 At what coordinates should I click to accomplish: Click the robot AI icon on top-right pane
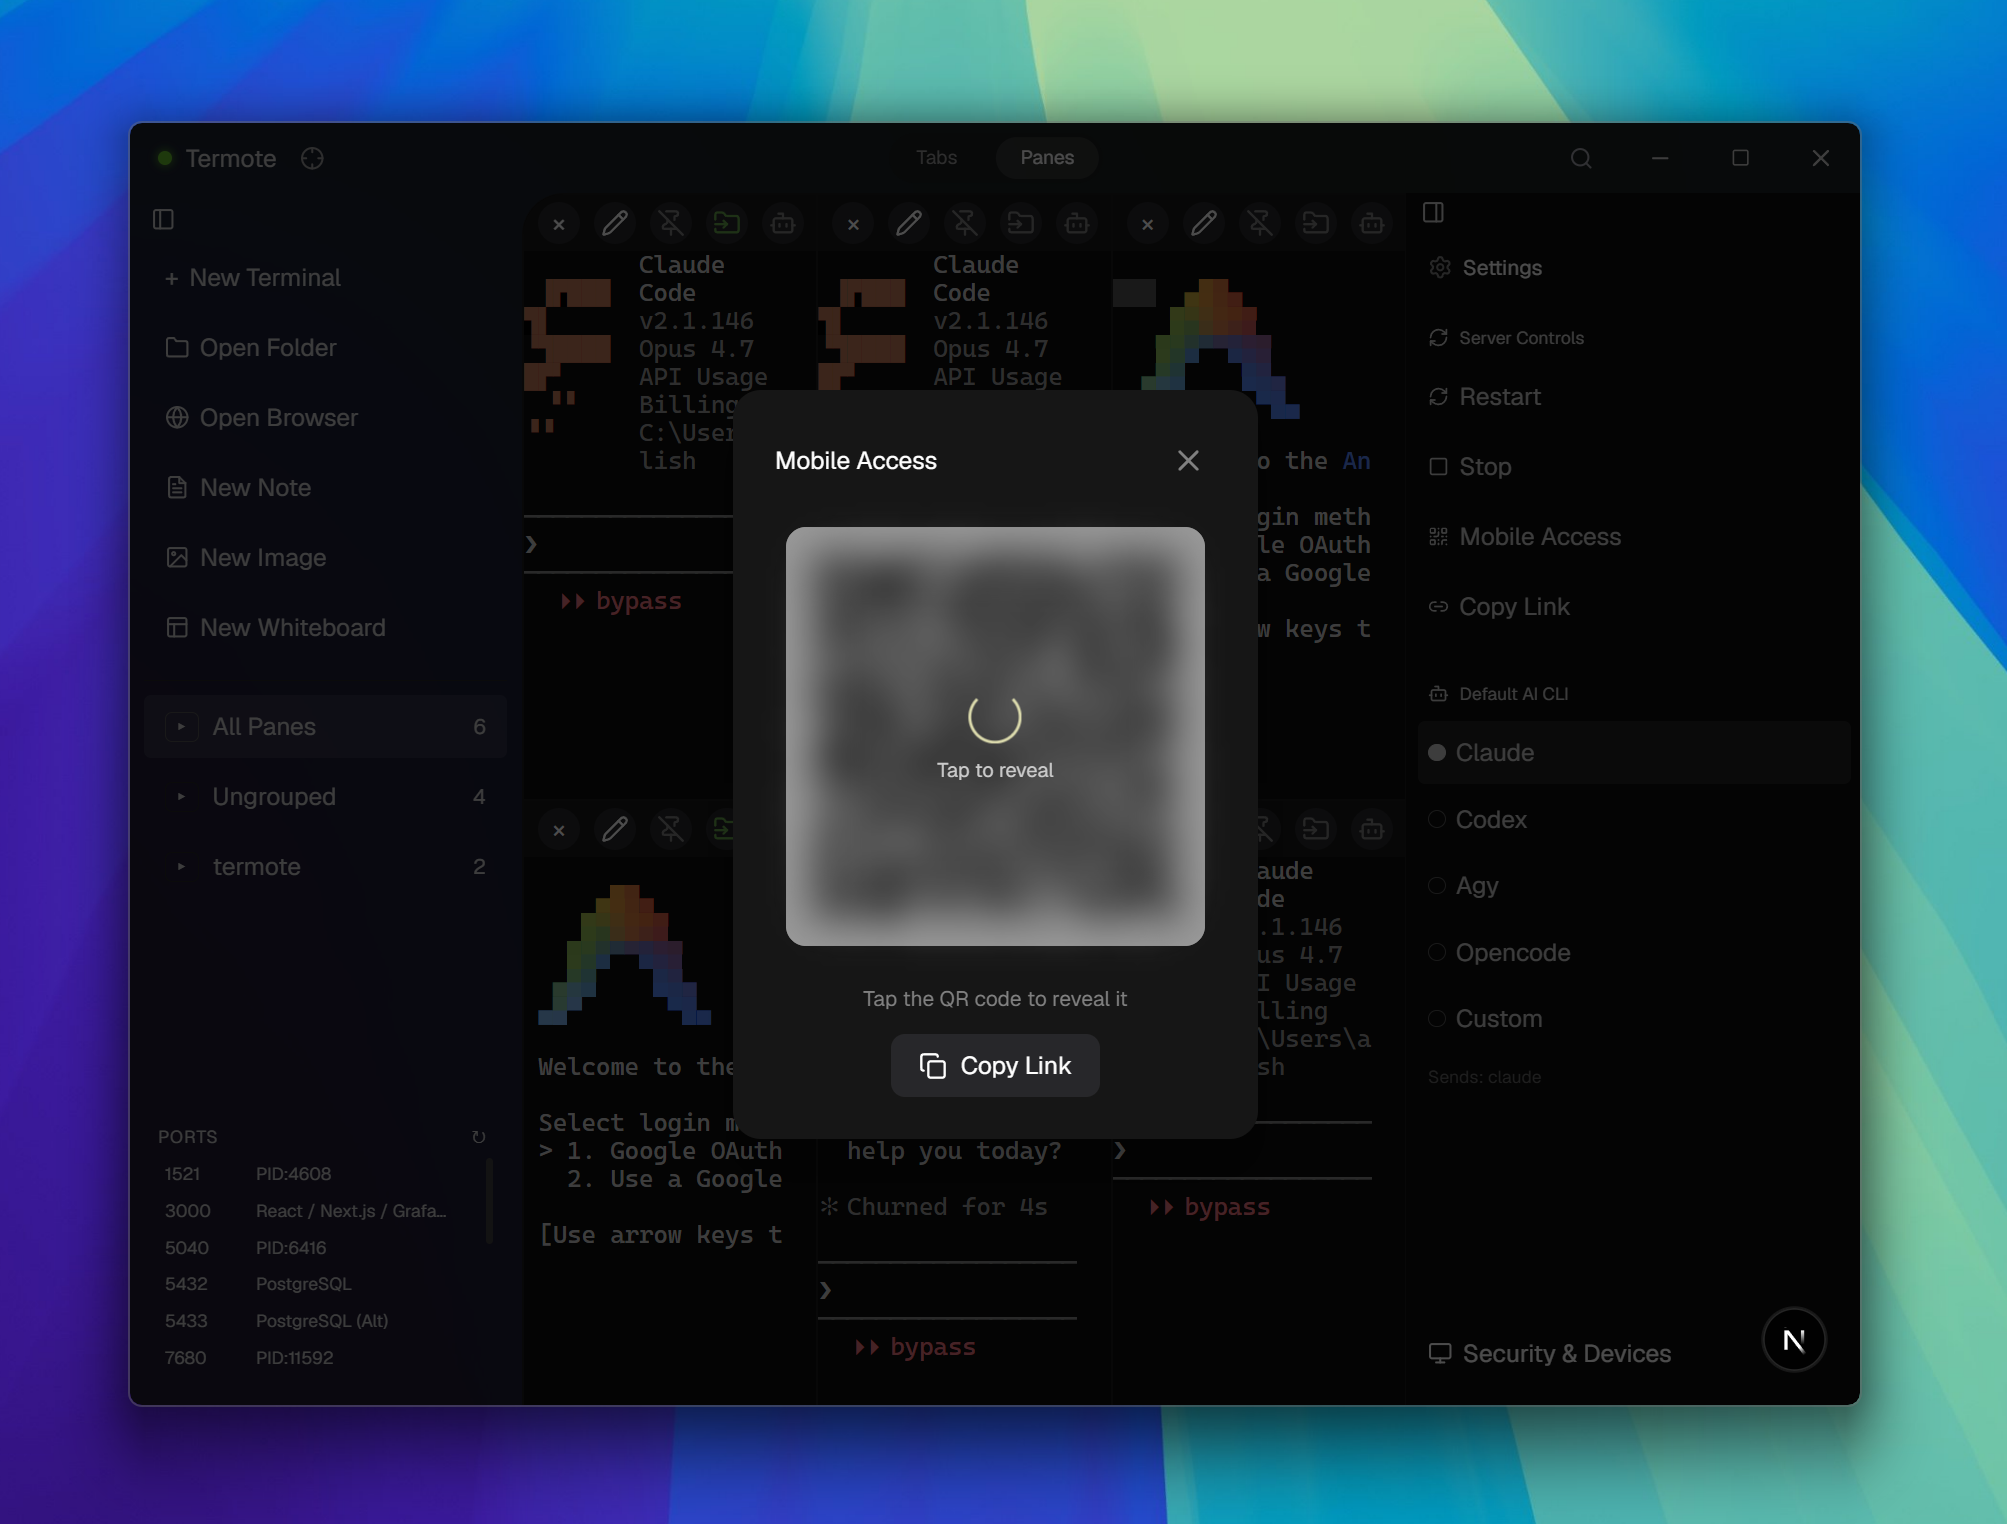1372,224
